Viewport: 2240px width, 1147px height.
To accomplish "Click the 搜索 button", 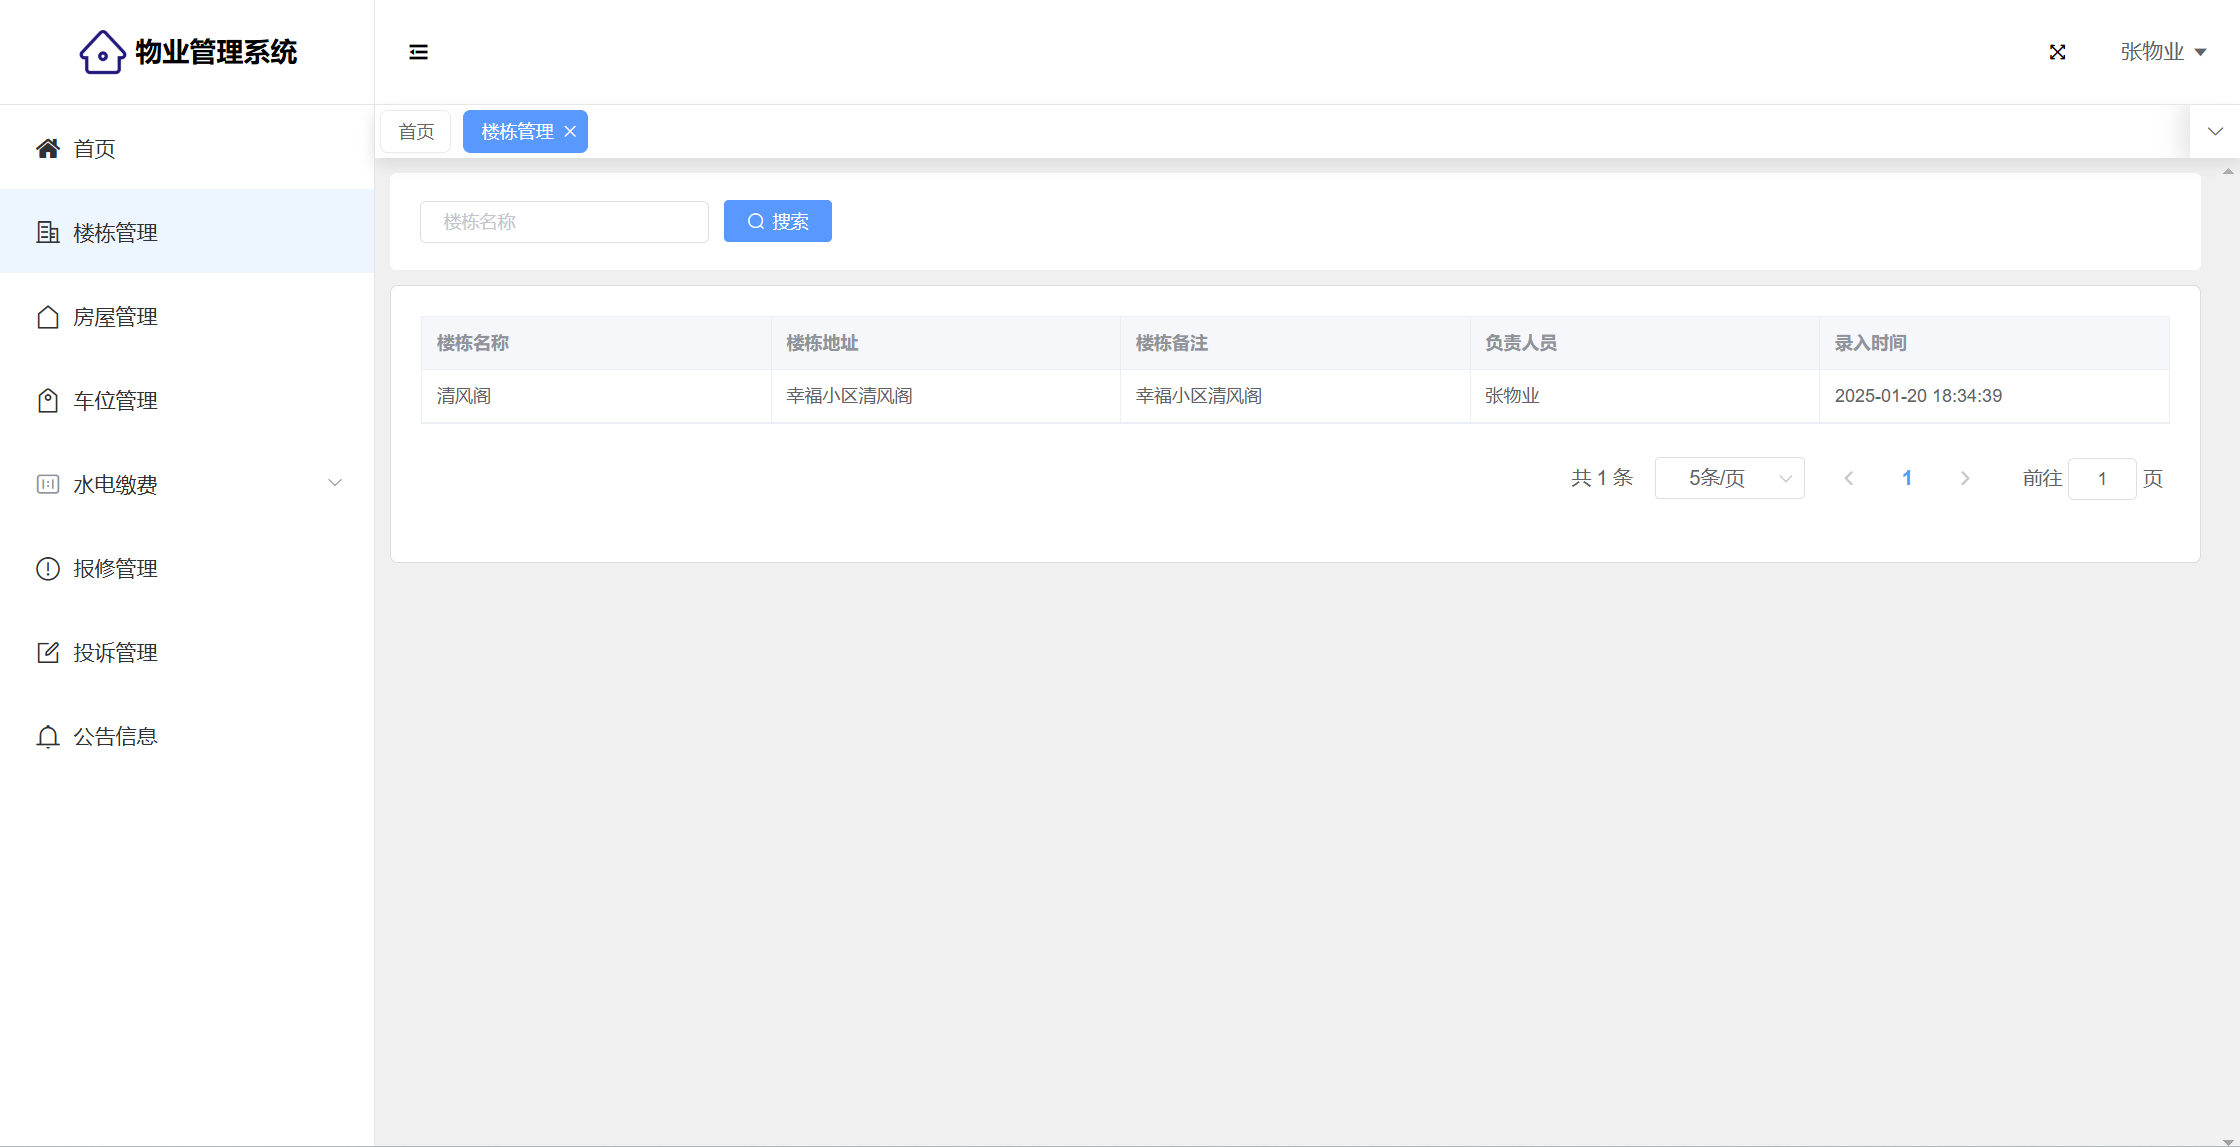I will (x=777, y=221).
